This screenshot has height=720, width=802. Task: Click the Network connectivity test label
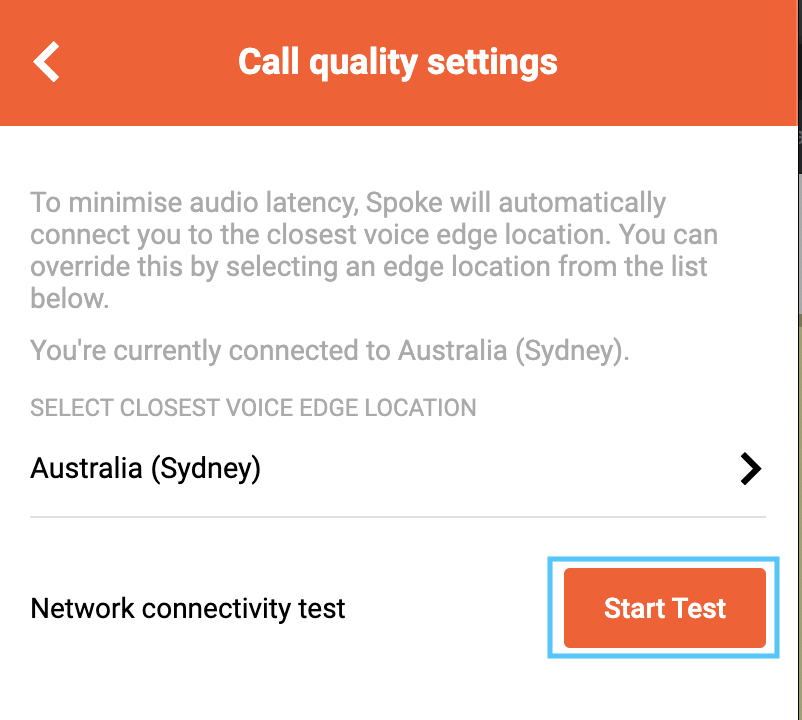(x=188, y=609)
